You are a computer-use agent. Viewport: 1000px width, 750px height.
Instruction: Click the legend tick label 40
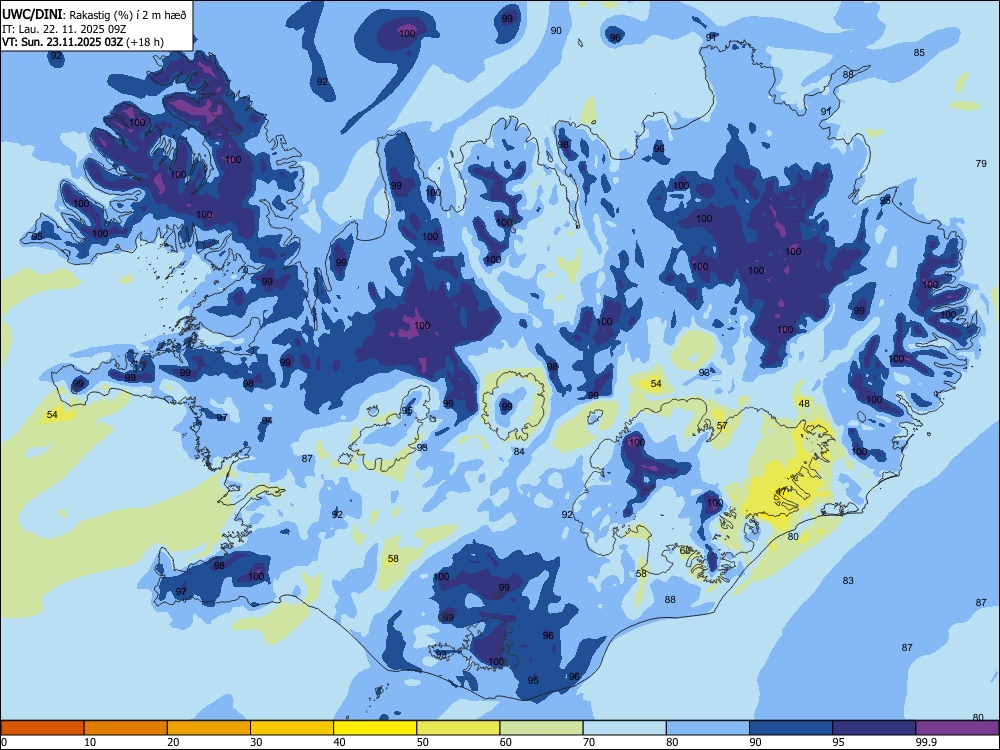[339, 742]
